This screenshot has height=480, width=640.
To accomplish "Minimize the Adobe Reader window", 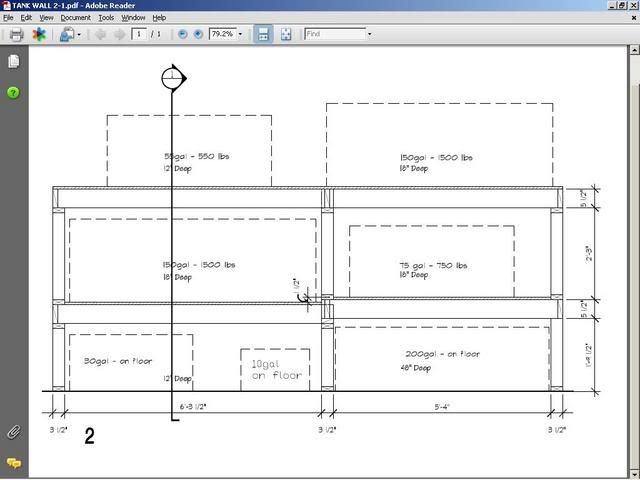I will pos(613,5).
